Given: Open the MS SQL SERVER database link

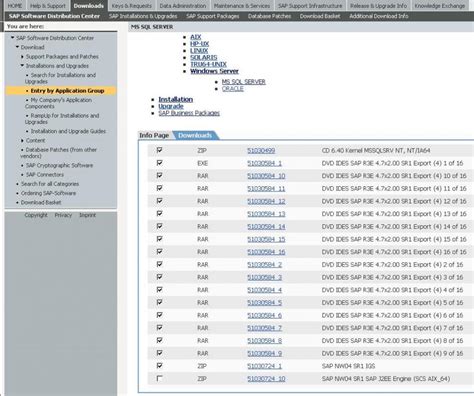Looking at the screenshot, I should pyautogui.click(x=244, y=82).
